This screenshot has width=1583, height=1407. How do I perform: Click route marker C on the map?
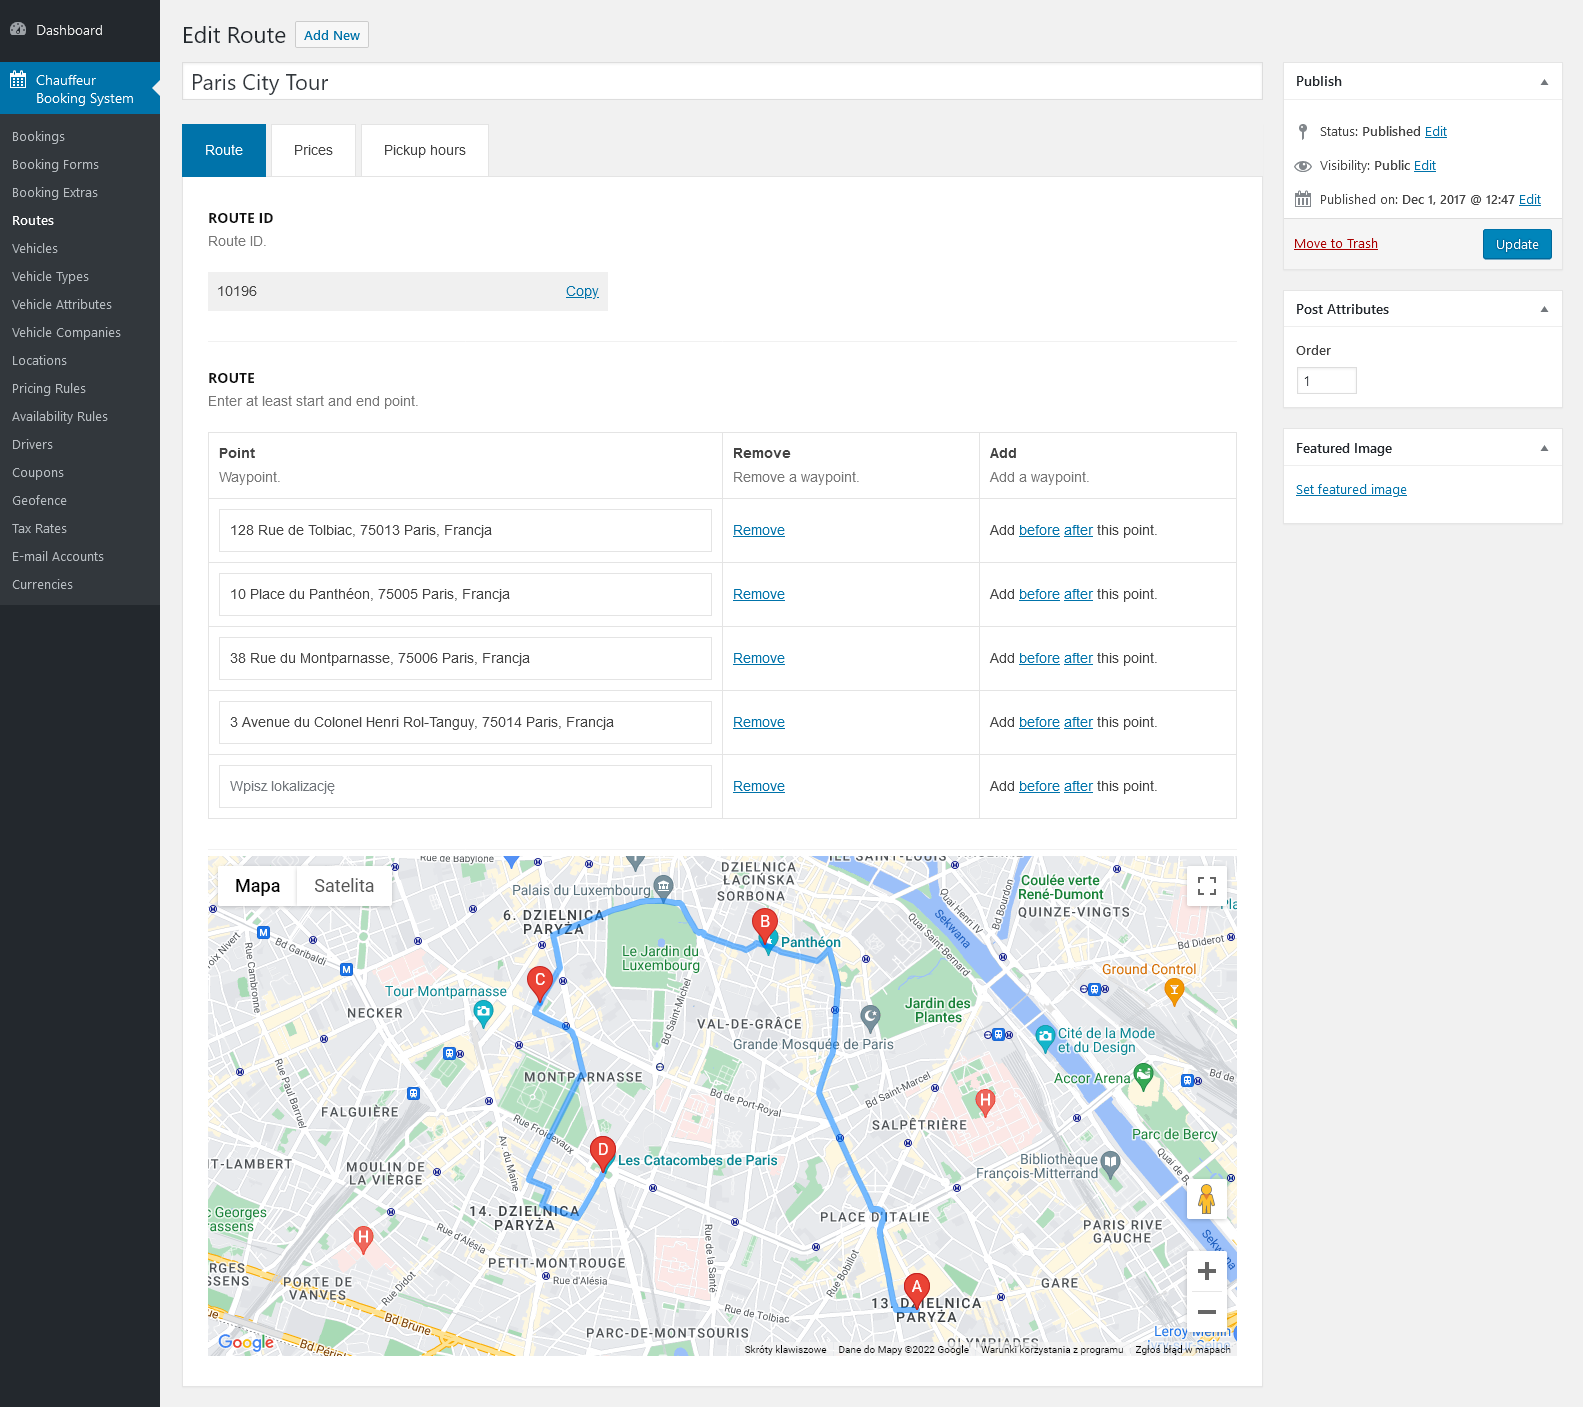540,982
